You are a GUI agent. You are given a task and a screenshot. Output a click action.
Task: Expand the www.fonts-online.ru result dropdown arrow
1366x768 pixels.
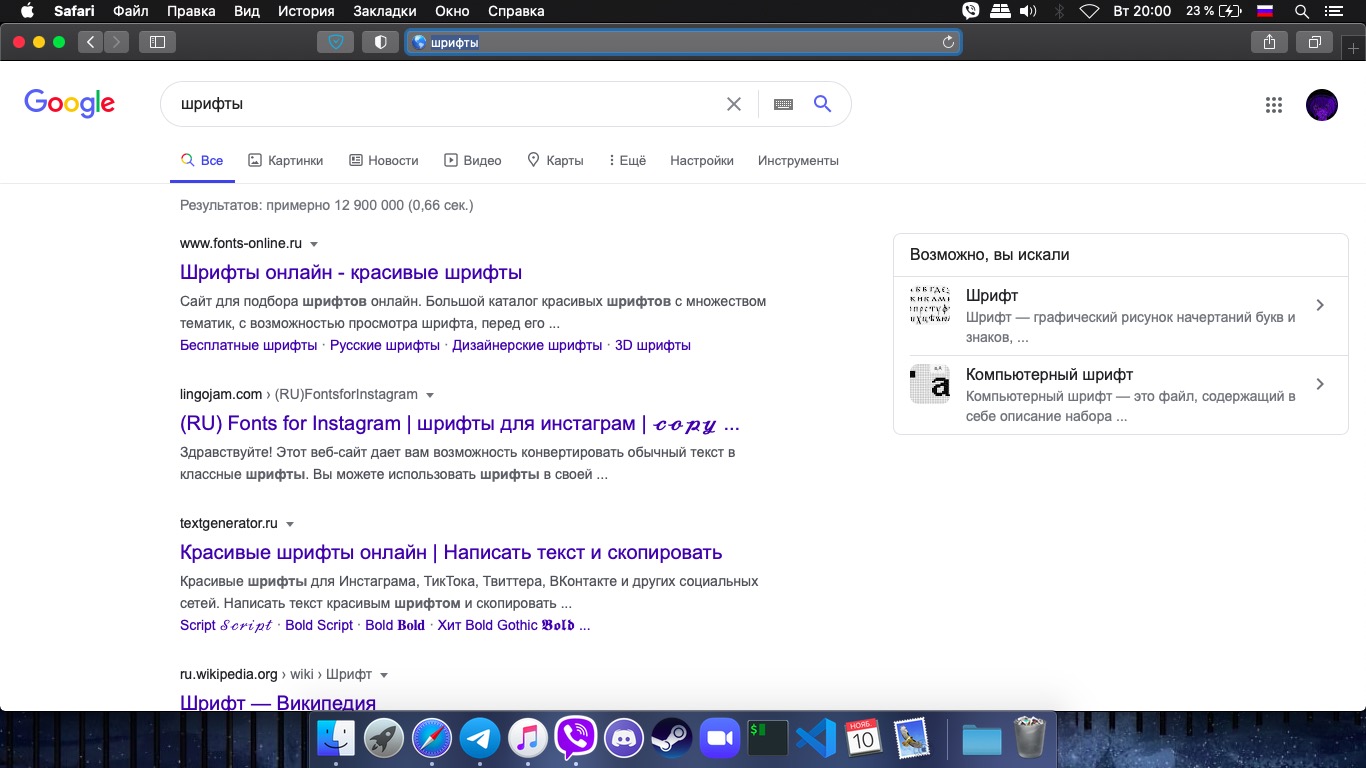click(x=314, y=244)
